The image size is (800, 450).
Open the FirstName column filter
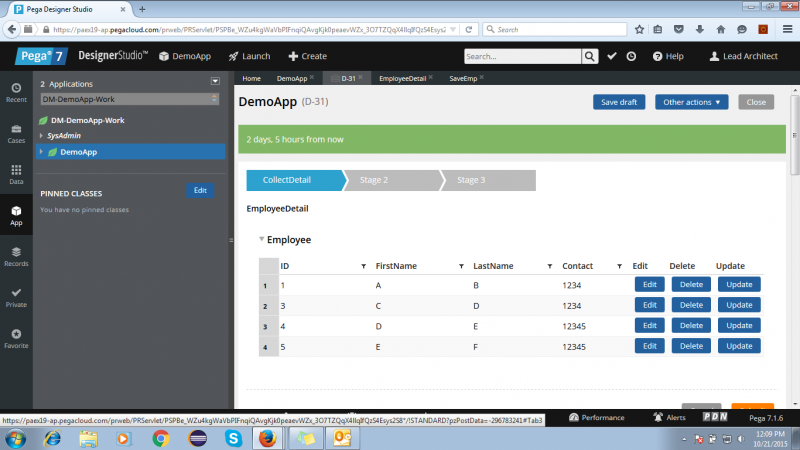click(461, 266)
